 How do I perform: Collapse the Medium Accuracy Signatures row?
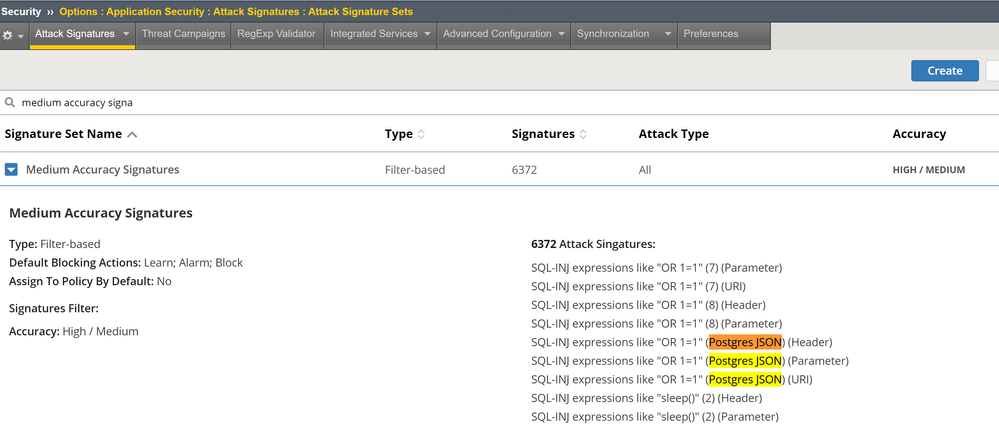point(12,170)
